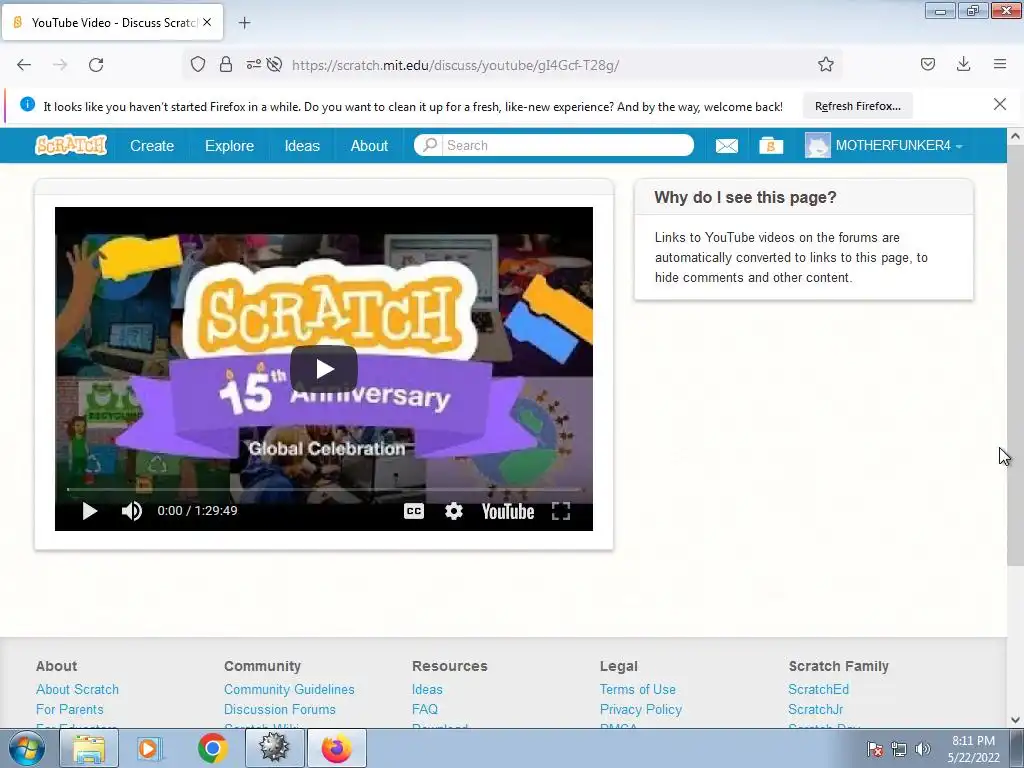The height and width of the screenshot is (768, 1024).
Task: Click the search magnifier icon
Action: pos(430,145)
